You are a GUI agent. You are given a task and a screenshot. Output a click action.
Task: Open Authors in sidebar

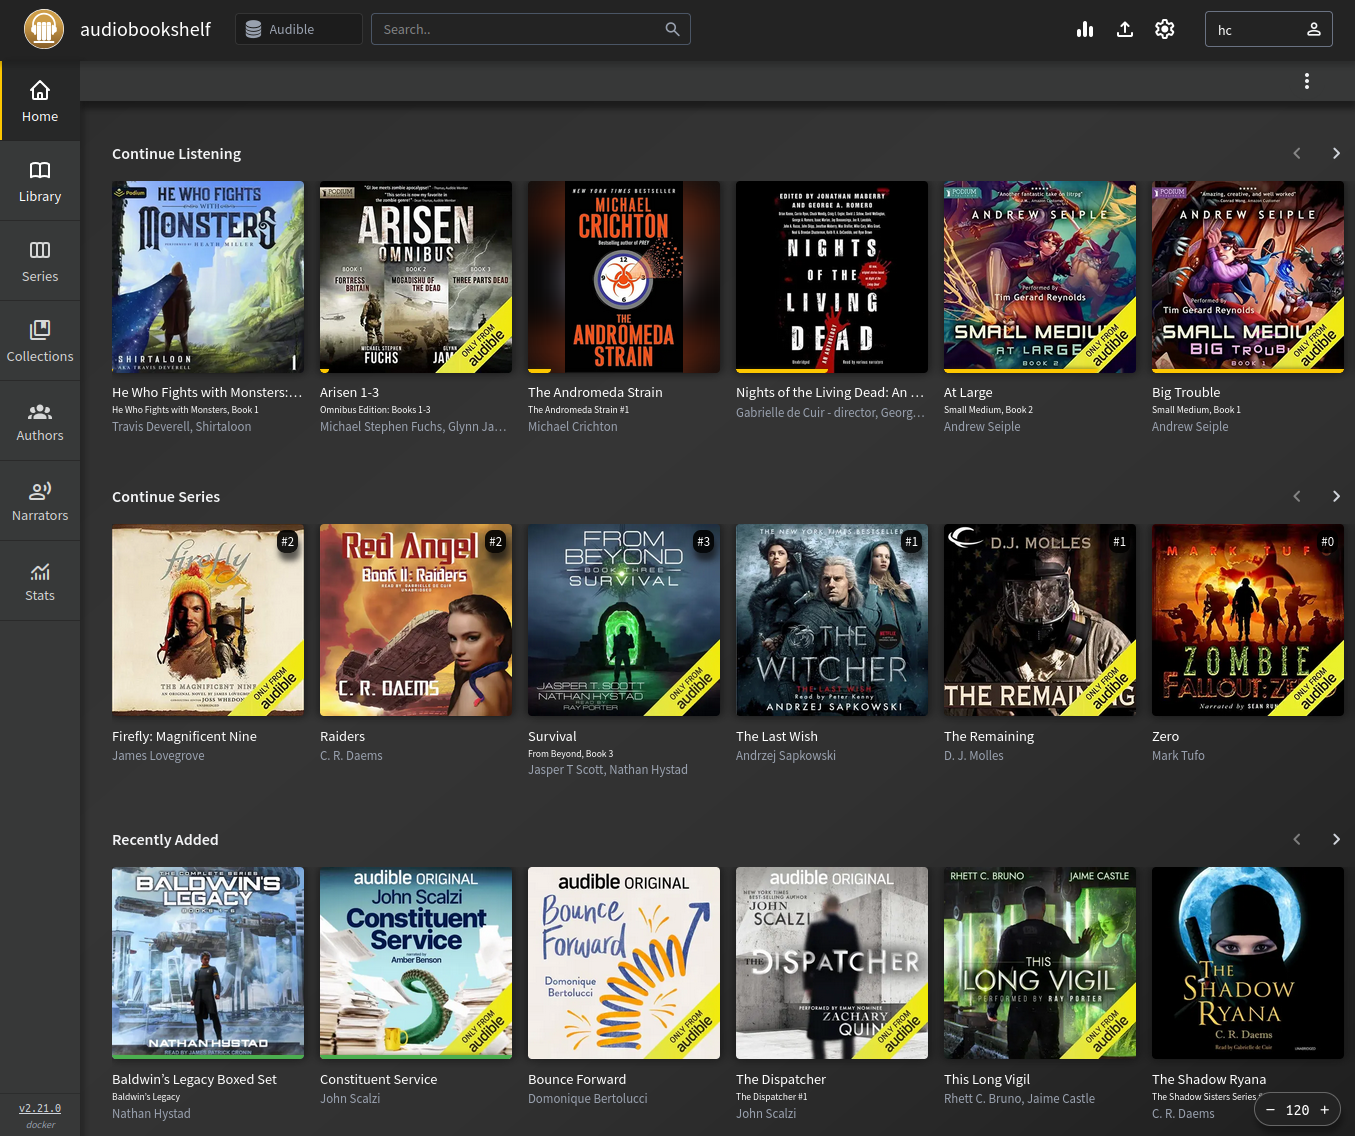[x=40, y=421]
